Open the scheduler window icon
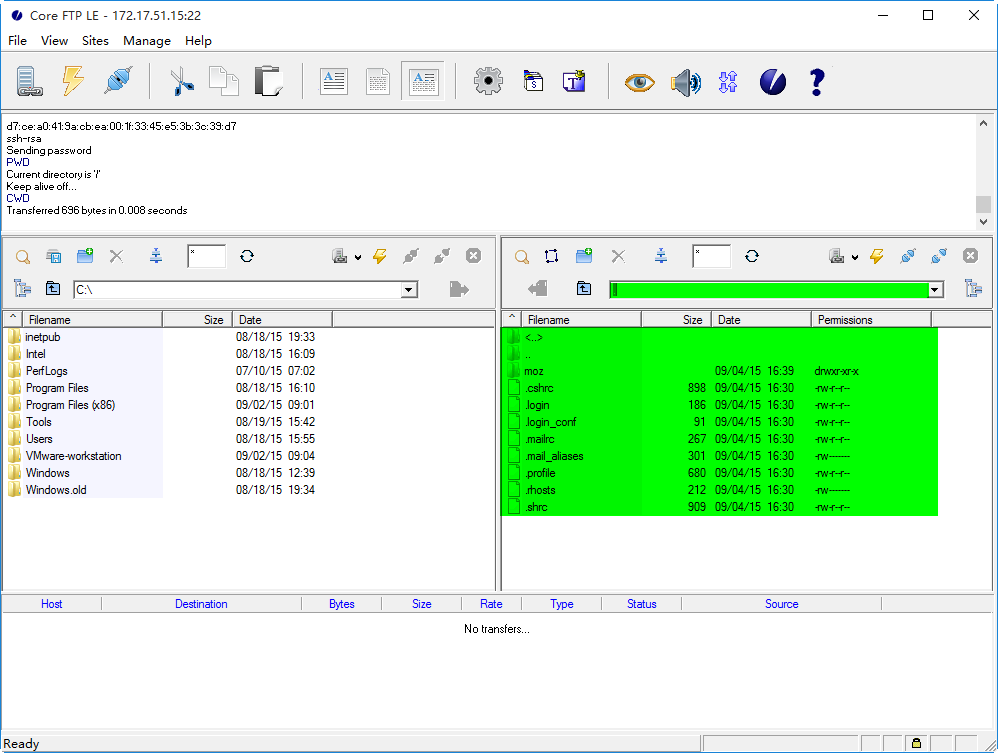This screenshot has width=998, height=753. coord(533,81)
